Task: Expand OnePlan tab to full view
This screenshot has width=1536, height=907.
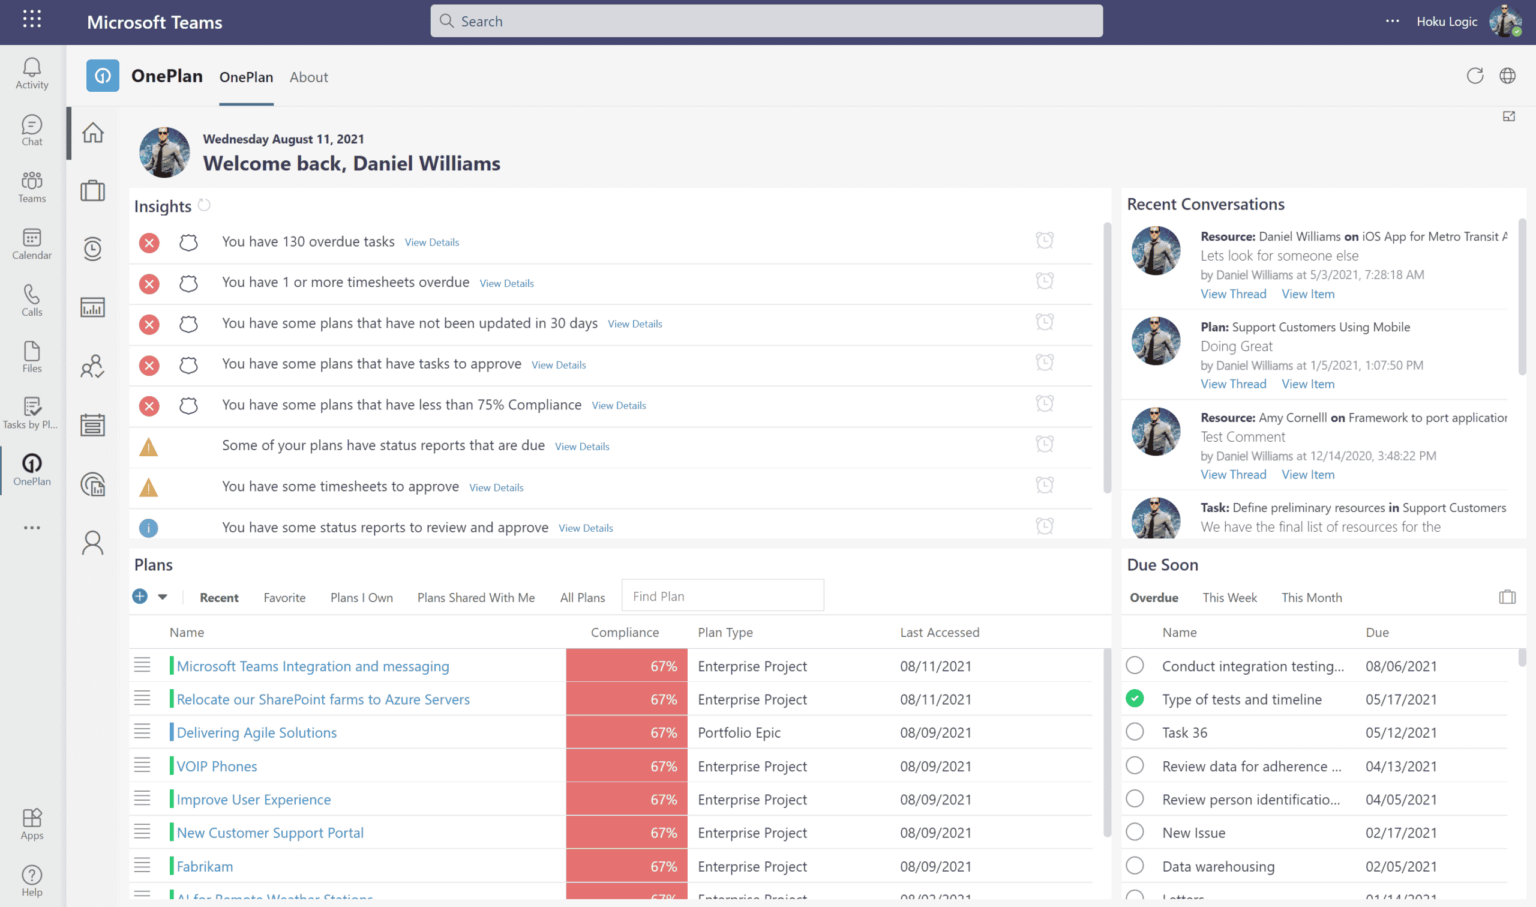Action: click(1509, 117)
